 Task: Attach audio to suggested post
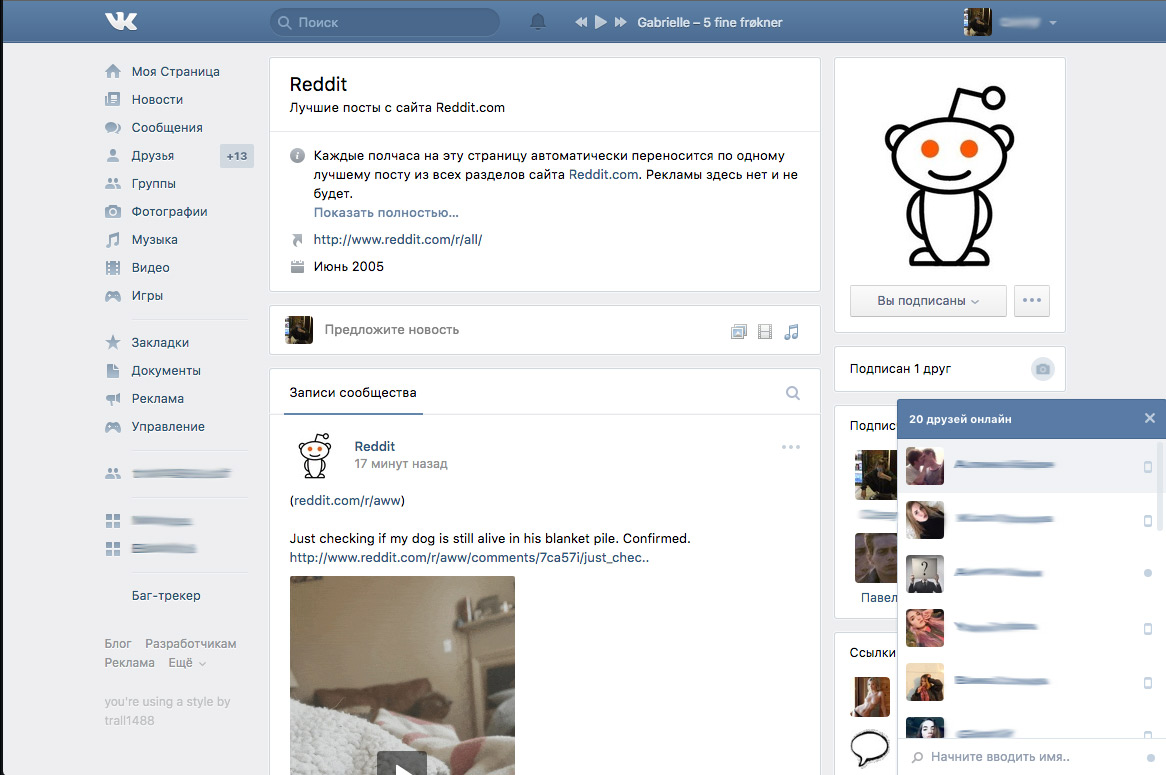click(x=791, y=332)
